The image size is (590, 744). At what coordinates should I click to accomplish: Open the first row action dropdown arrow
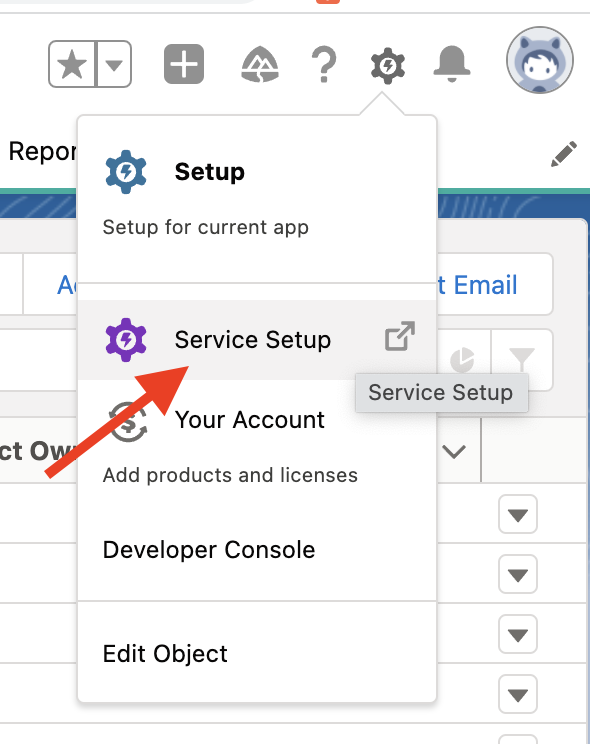518,514
